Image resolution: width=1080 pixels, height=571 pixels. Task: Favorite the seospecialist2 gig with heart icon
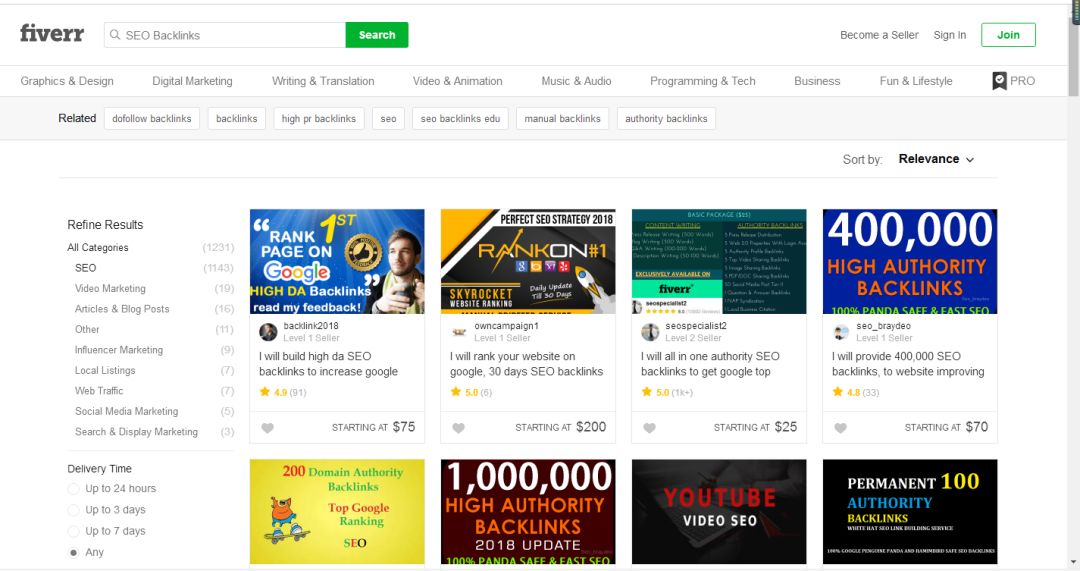click(649, 428)
